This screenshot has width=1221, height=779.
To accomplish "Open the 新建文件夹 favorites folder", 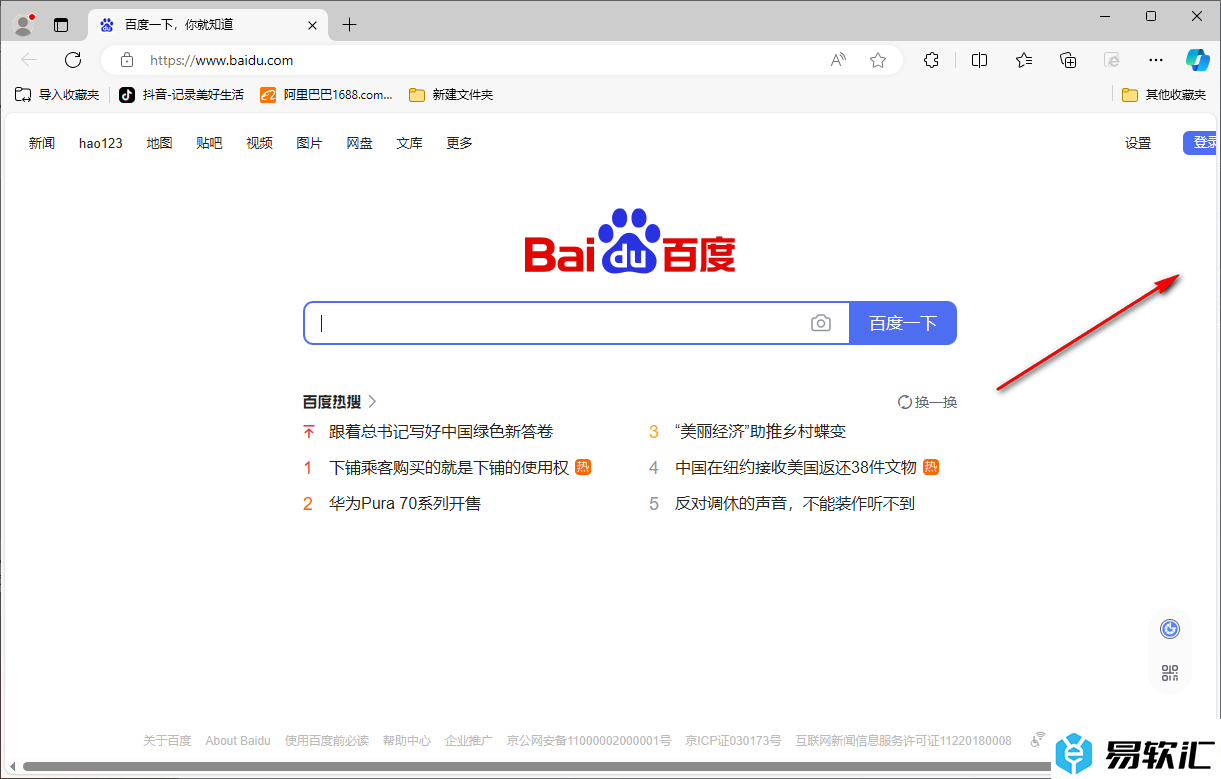I will coord(451,95).
